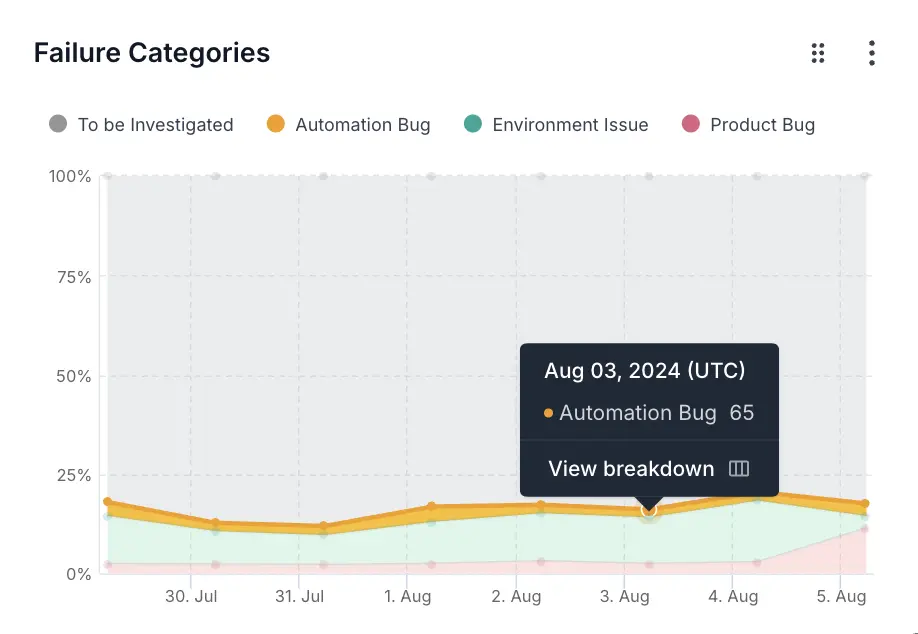918x634 pixels.
Task: Click the Aug 03, 2024 tooltip header
Action: pos(644,371)
